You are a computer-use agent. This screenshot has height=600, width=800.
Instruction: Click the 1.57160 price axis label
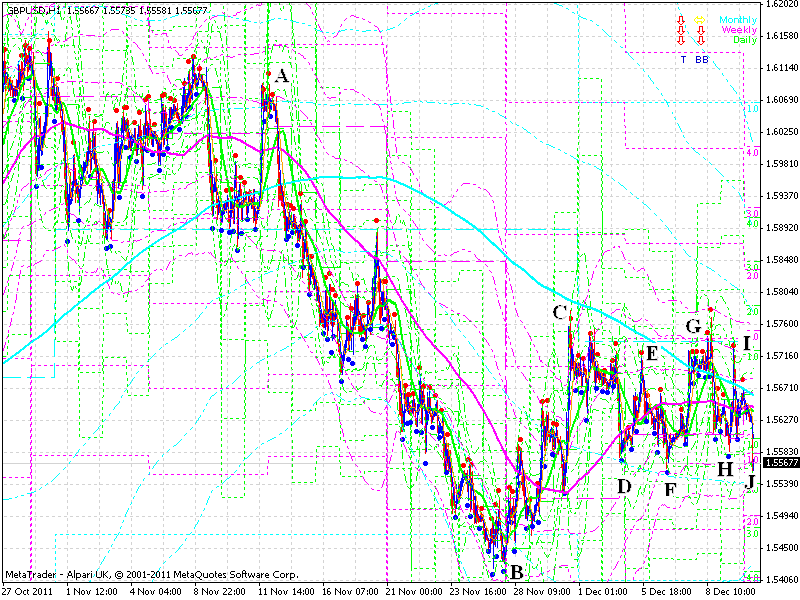782,356
